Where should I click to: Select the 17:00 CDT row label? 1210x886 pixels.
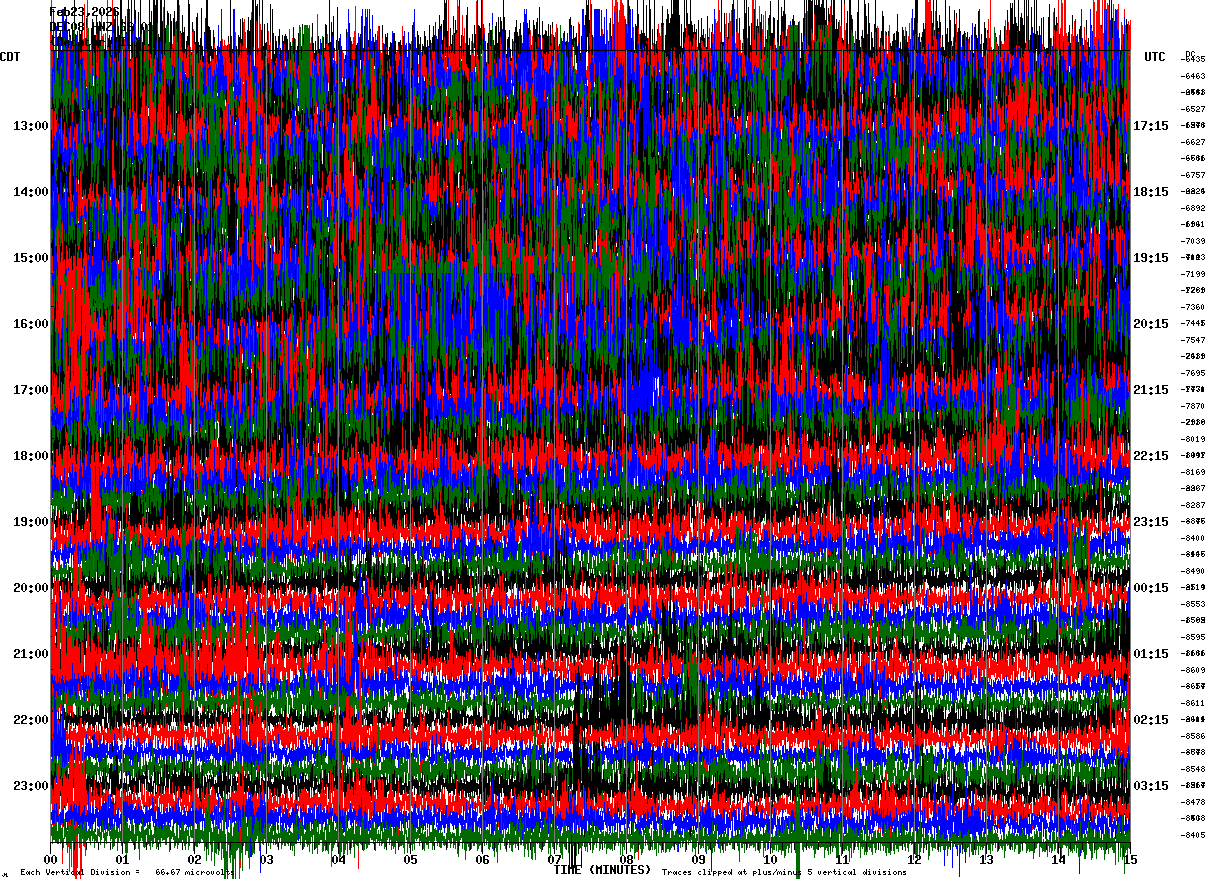click(x=31, y=390)
